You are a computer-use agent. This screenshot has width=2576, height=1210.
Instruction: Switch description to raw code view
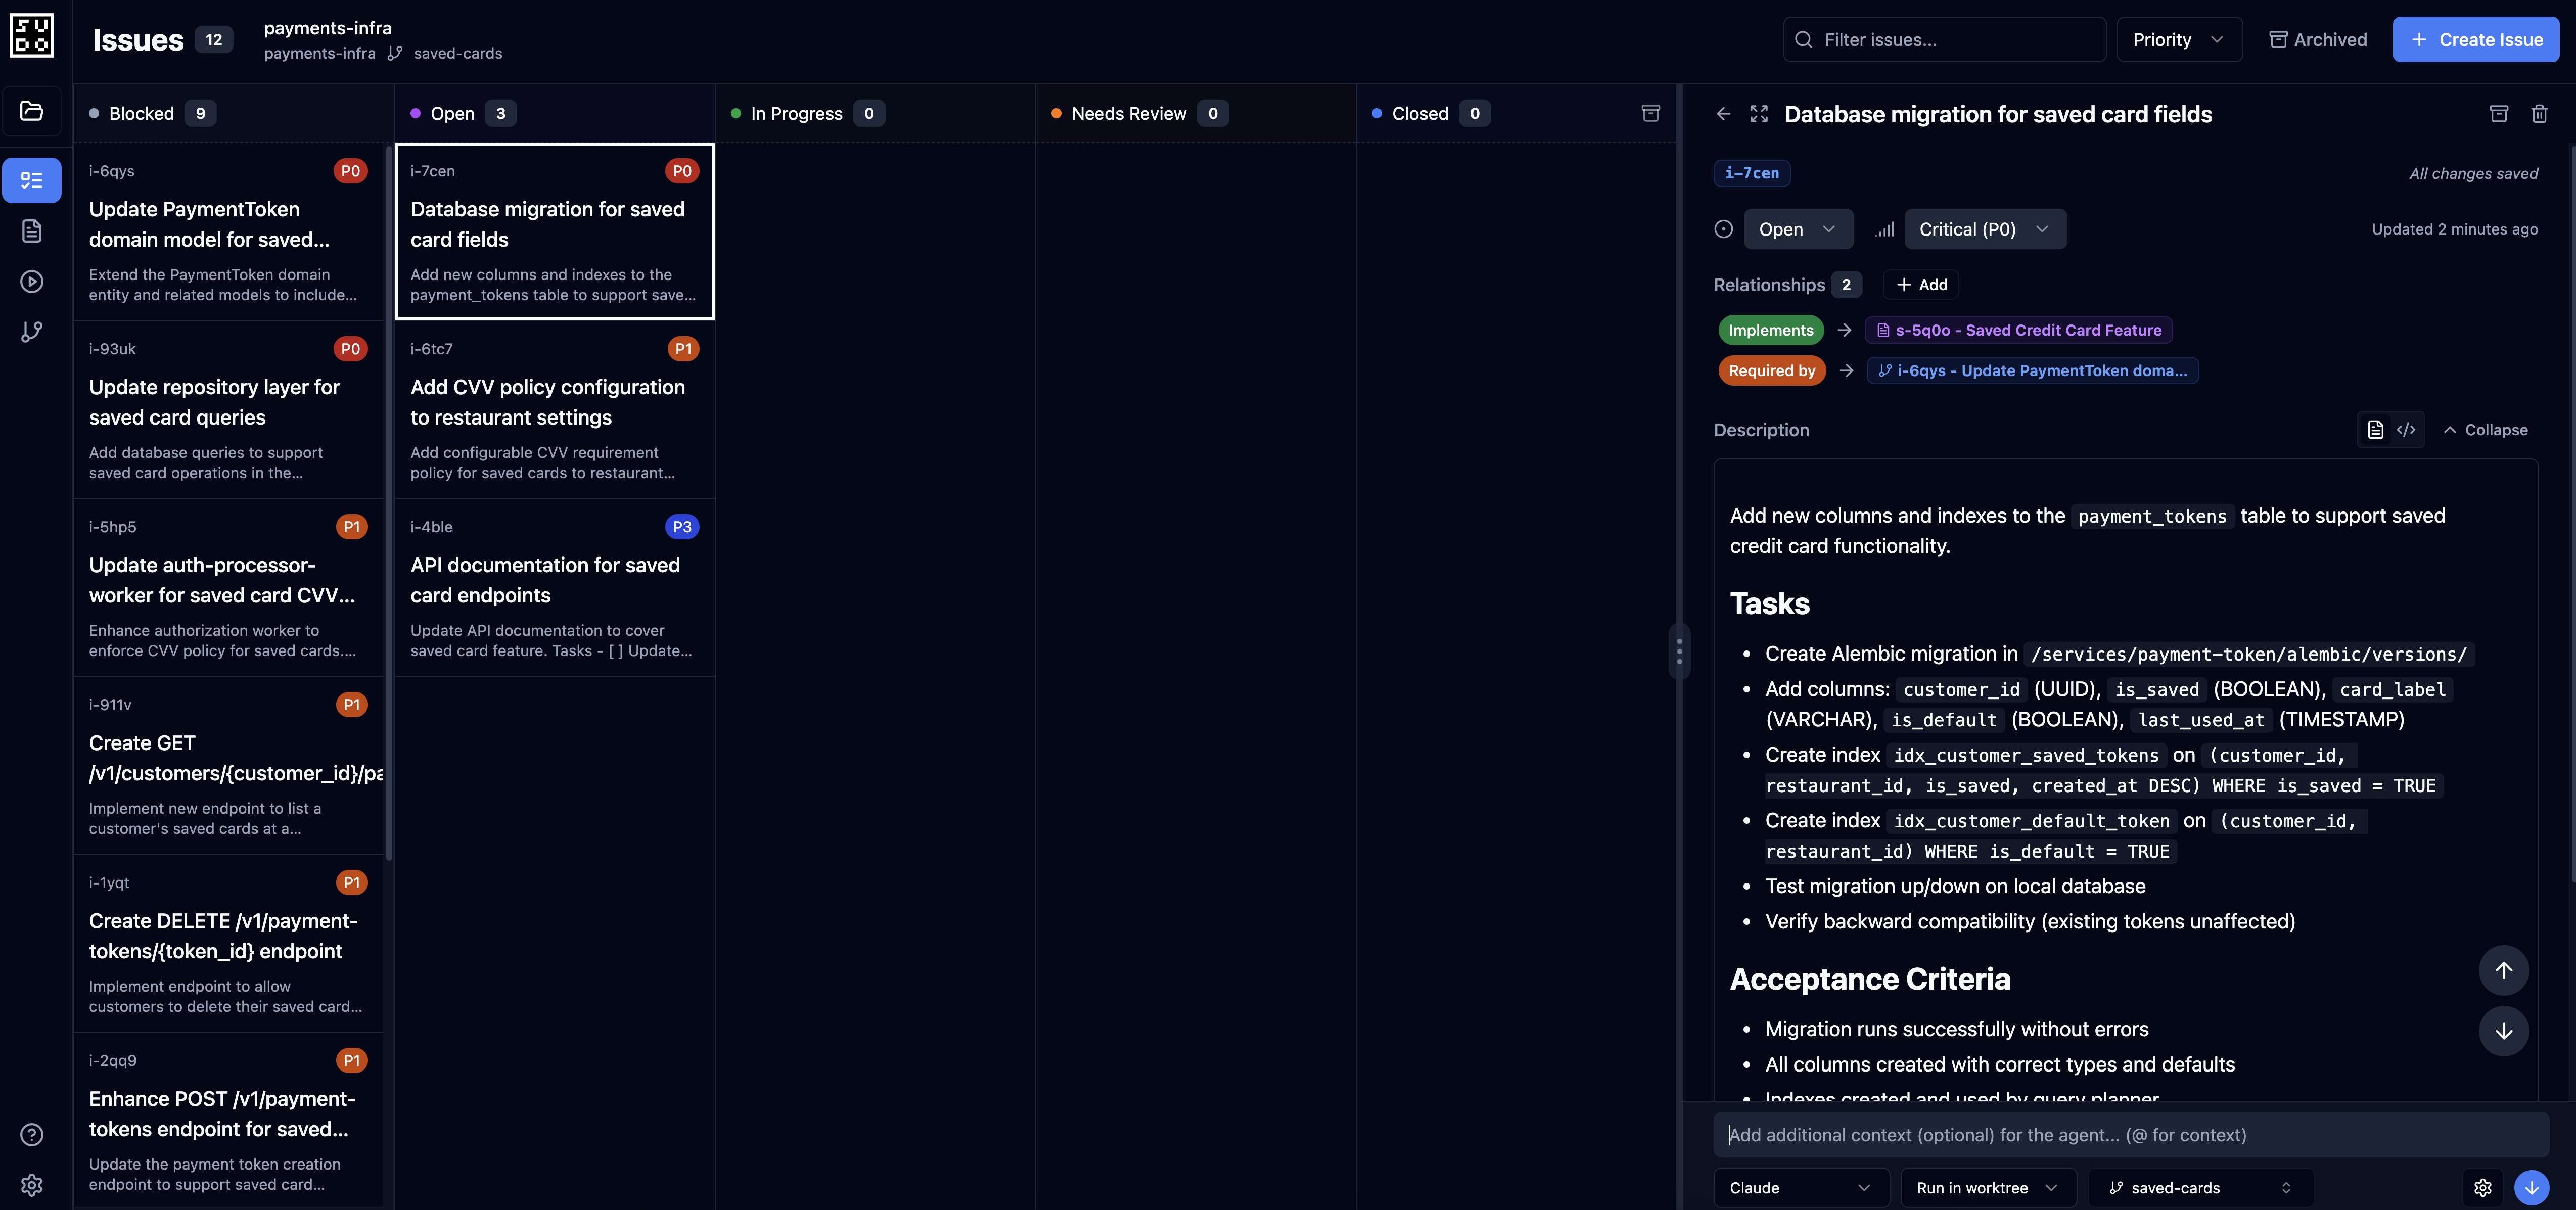[2406, 430]
